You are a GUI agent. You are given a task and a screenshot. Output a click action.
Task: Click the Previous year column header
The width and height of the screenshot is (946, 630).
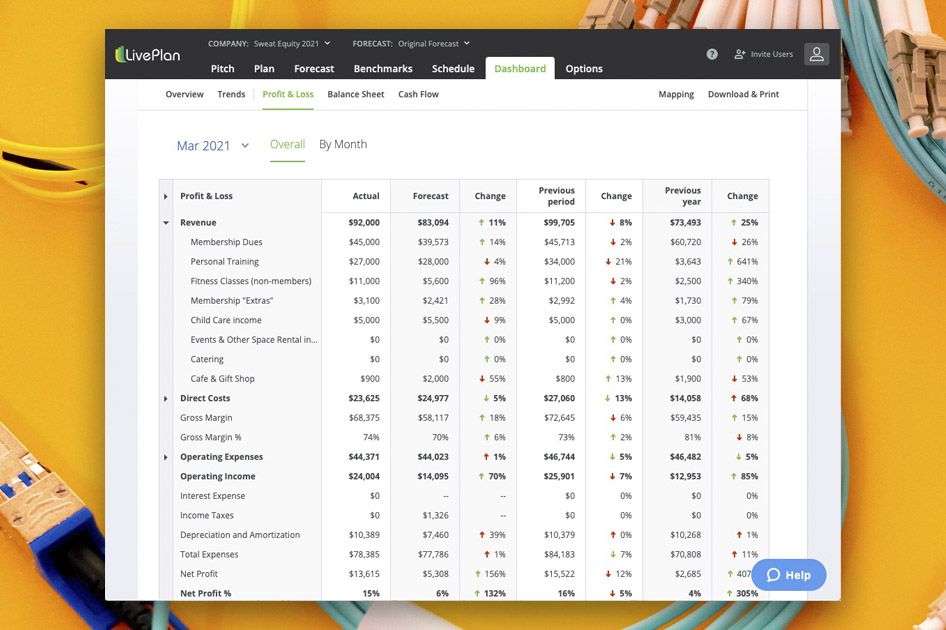[683, 196]
